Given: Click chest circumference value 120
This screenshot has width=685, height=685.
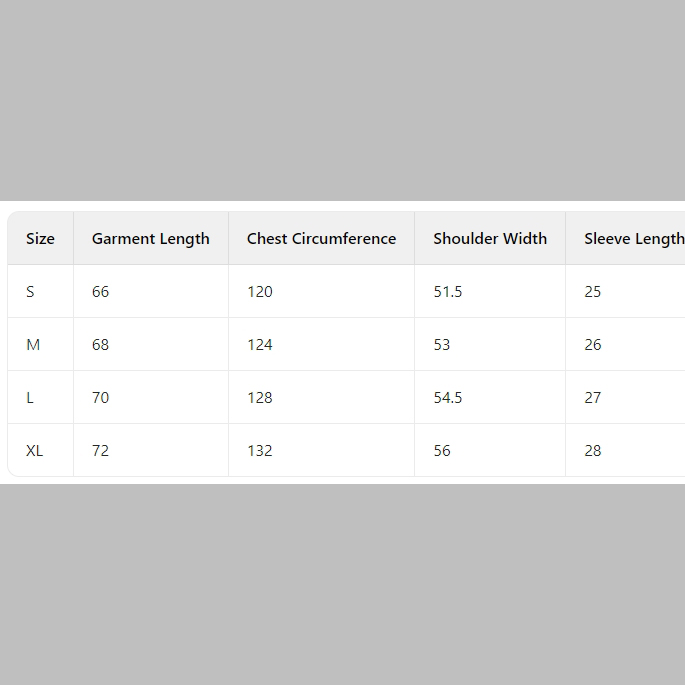Looking at the screenshot, I should click(x=260, y=291).
